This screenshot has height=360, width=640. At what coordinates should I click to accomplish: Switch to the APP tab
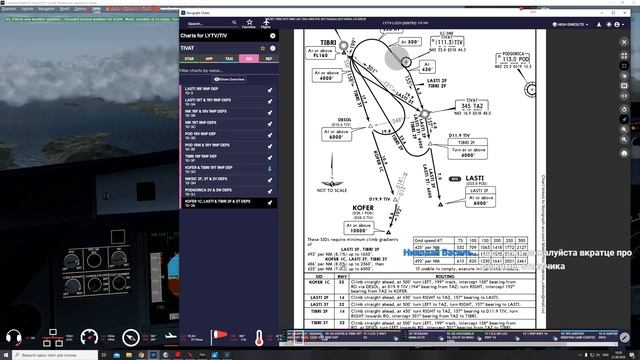tap(209, 59)
